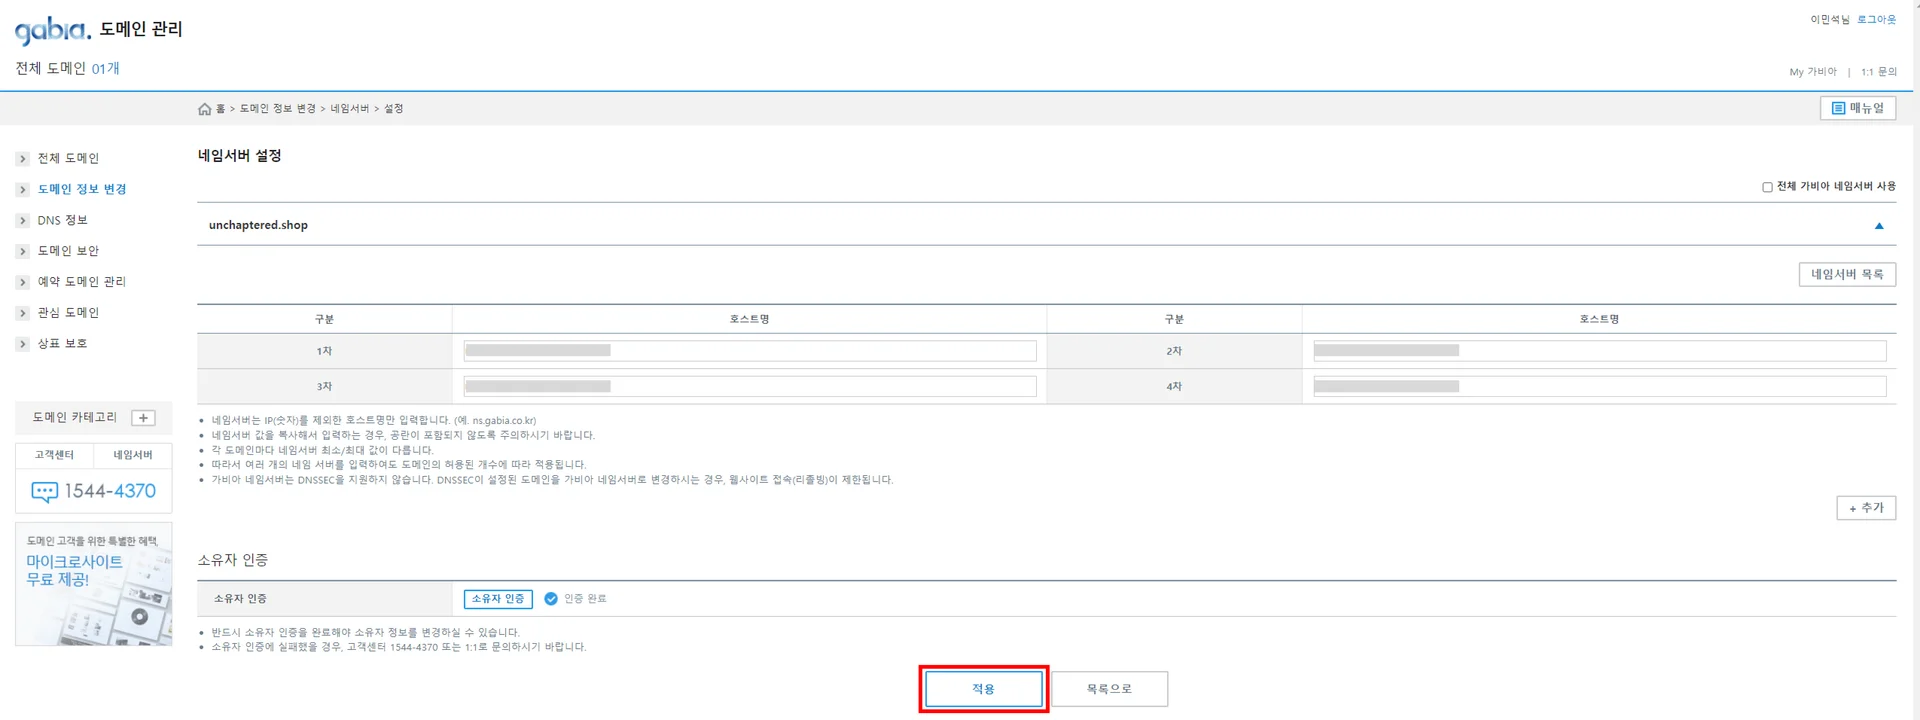Click the 로그아웃 link

[1876, 20]
